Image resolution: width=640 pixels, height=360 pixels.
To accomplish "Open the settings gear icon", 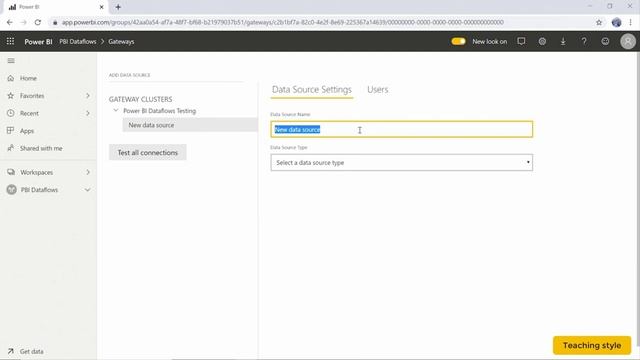I will point(542,41).
